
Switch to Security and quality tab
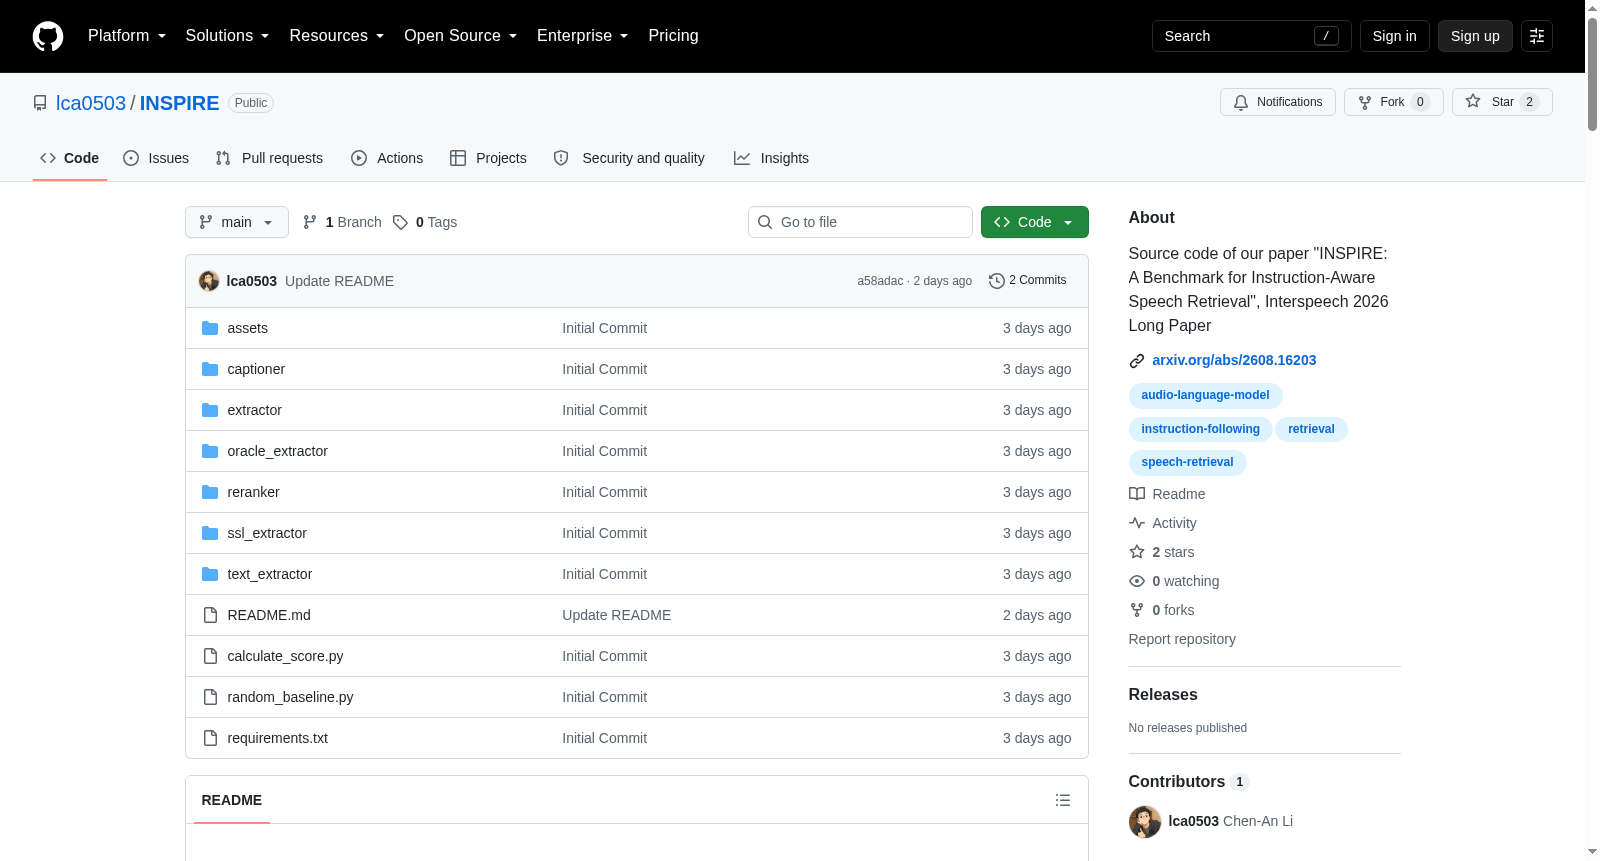(629, 158)
